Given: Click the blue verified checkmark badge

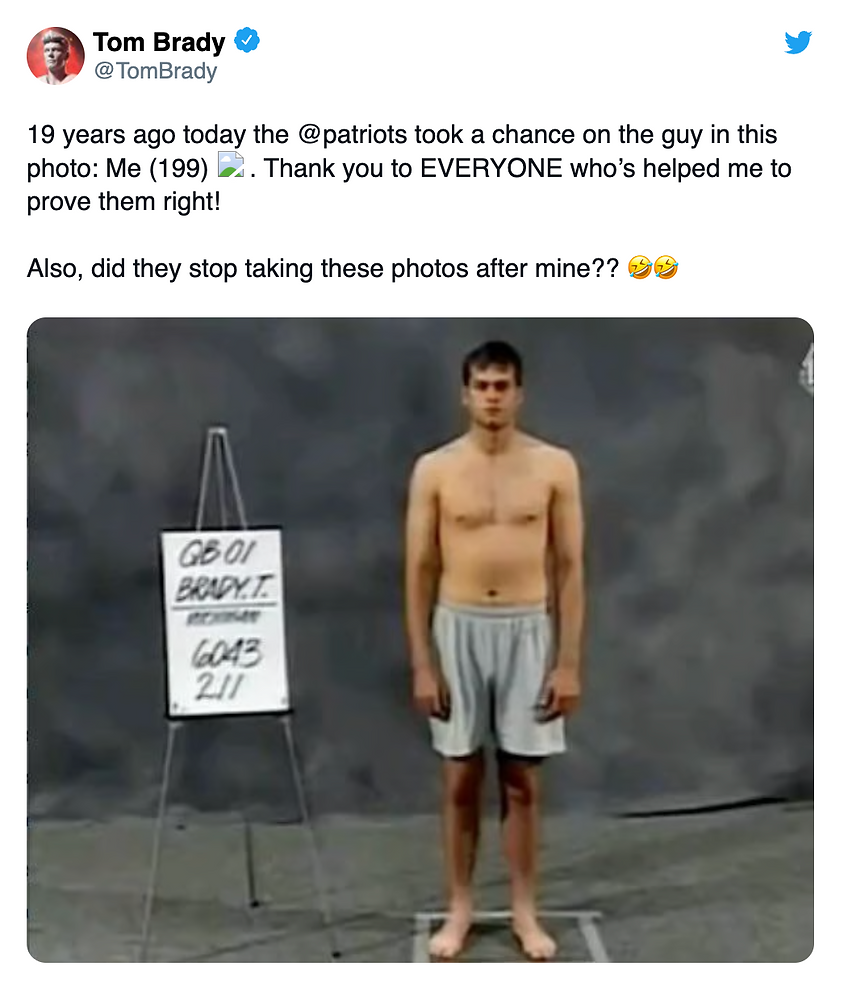Looking at the screenshot, I should point(247,41).
